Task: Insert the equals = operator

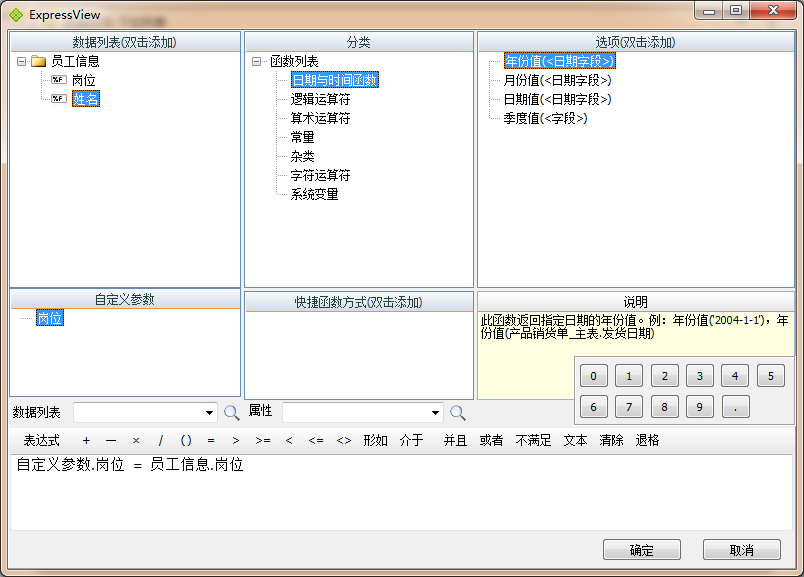Action: [211, 440]
